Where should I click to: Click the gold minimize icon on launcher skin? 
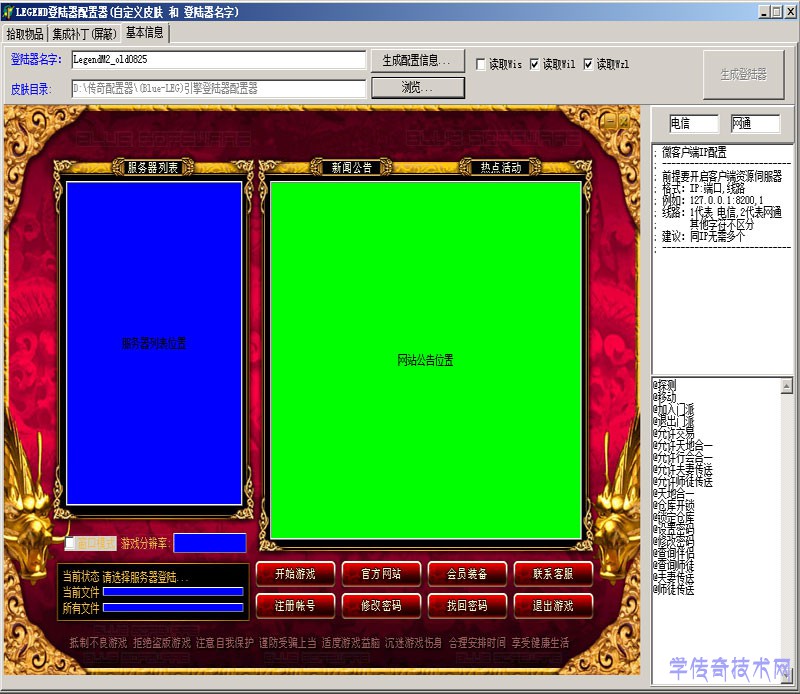608,121
